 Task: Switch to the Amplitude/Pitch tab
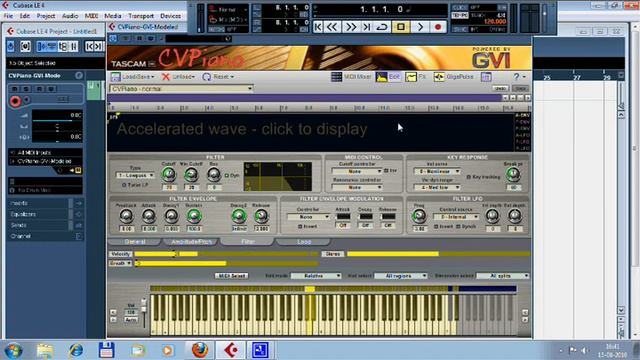click(192, 242)
